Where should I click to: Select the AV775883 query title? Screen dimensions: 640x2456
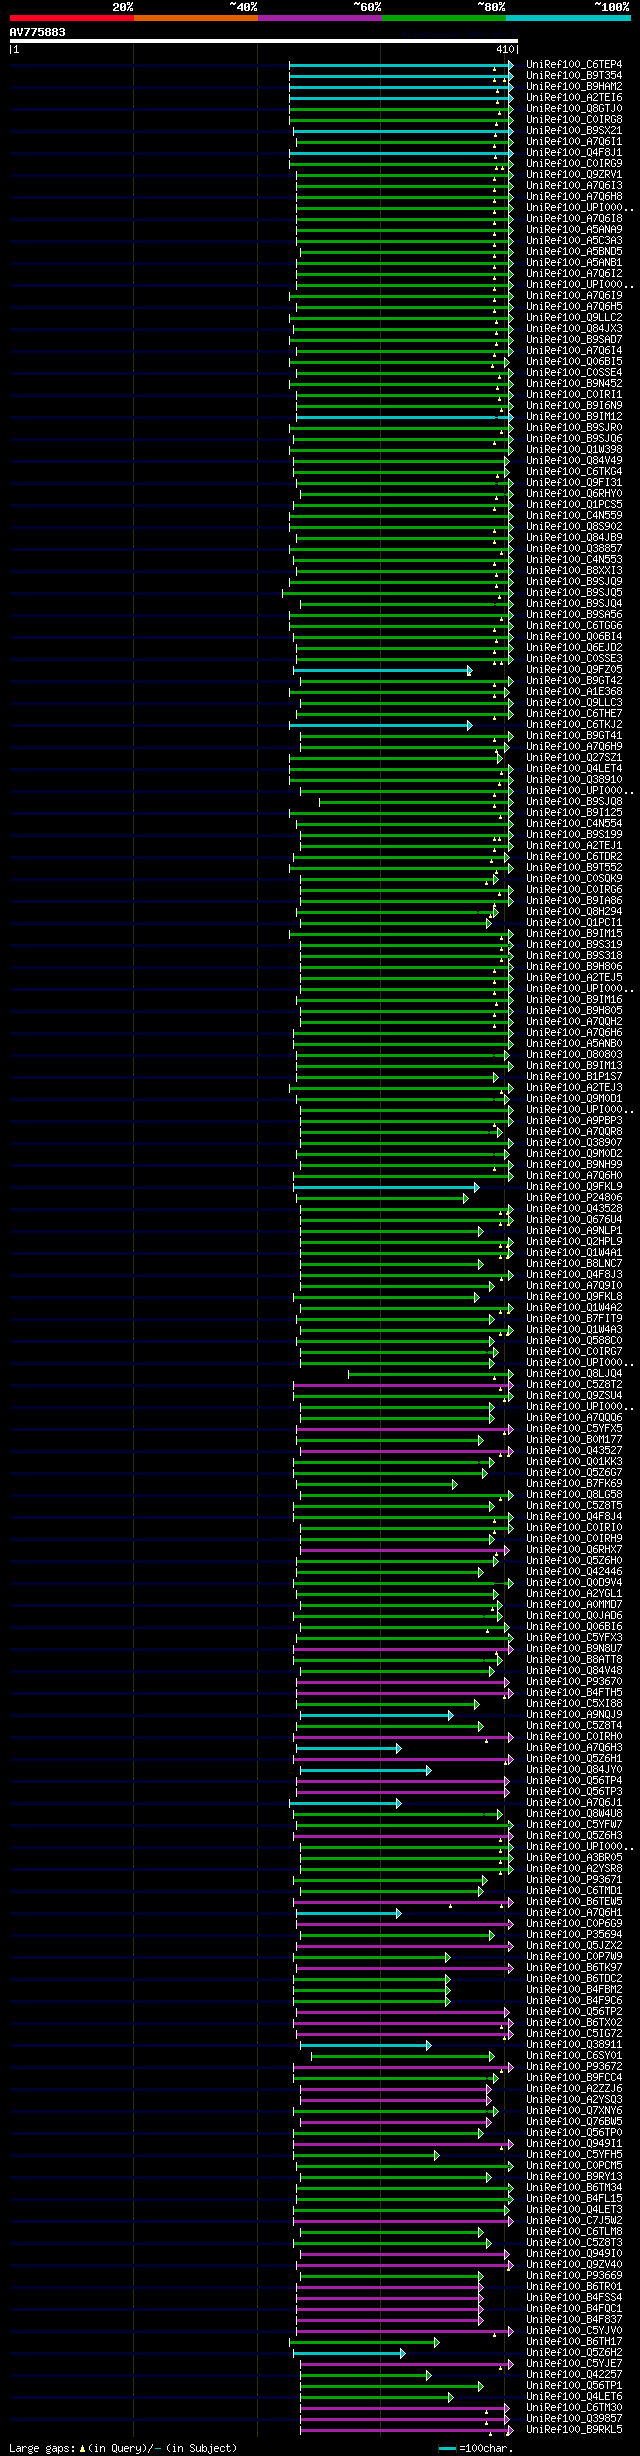pyautogui.click(x=38, y=32)
